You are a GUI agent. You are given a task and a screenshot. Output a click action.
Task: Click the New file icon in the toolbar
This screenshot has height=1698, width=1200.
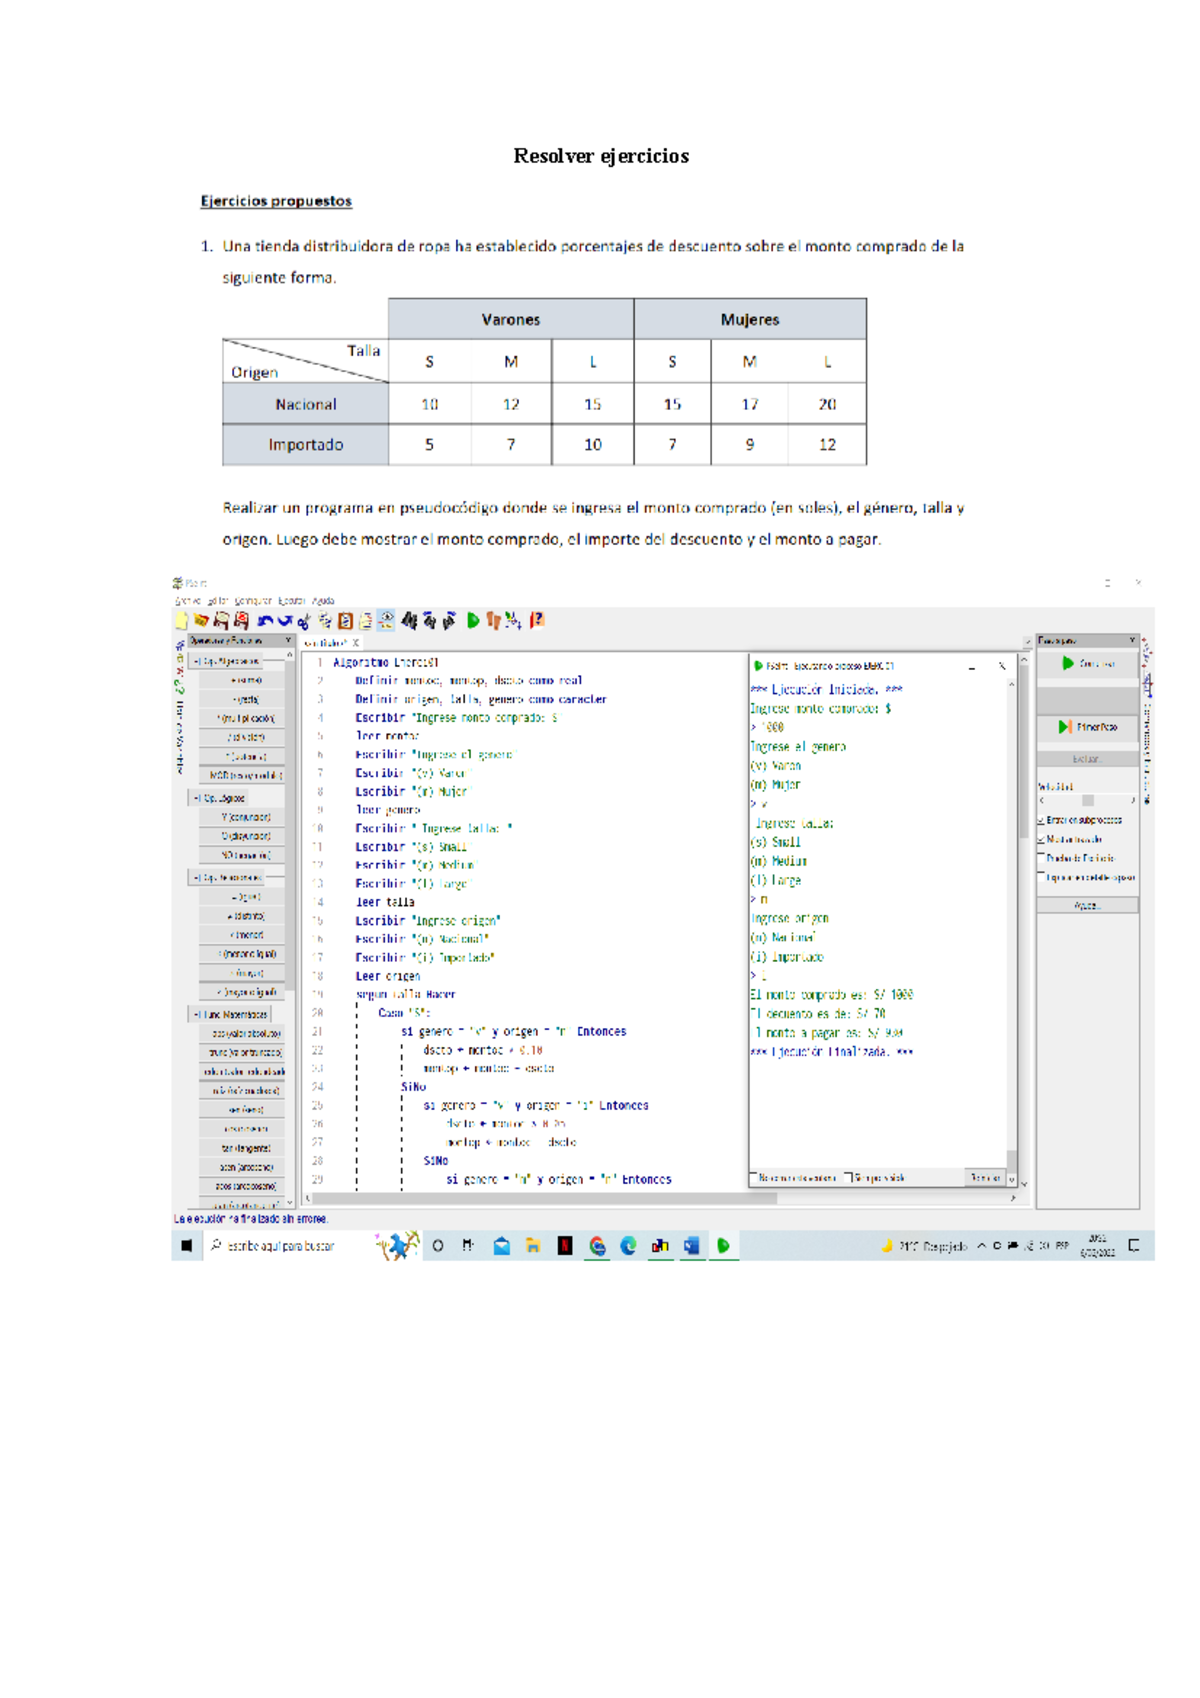tap(182, 621)
